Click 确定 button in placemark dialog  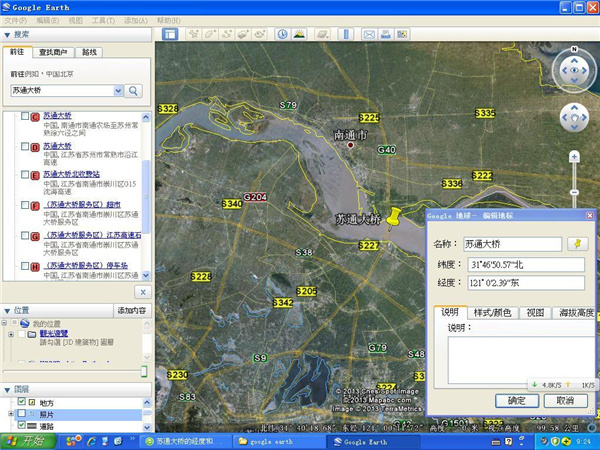click(x=517, y=401)
